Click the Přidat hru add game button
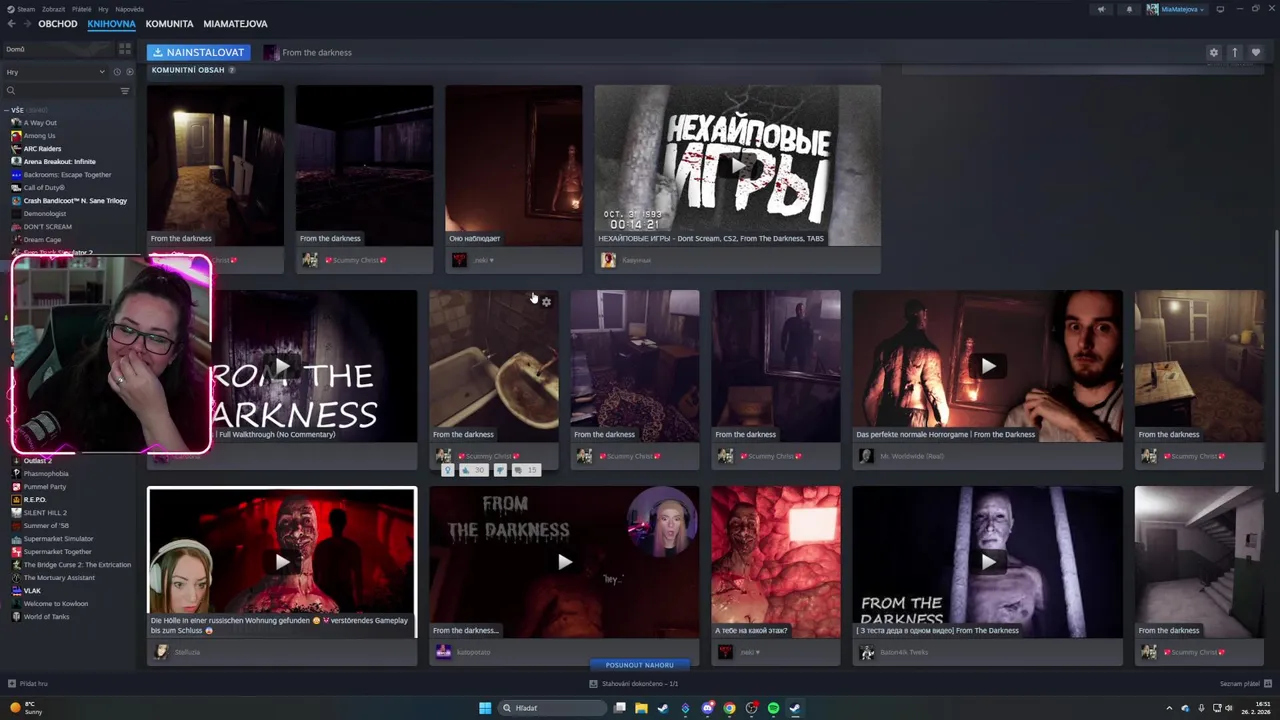The height and width of the screenshot is (720, 1280). coord(28,684)
